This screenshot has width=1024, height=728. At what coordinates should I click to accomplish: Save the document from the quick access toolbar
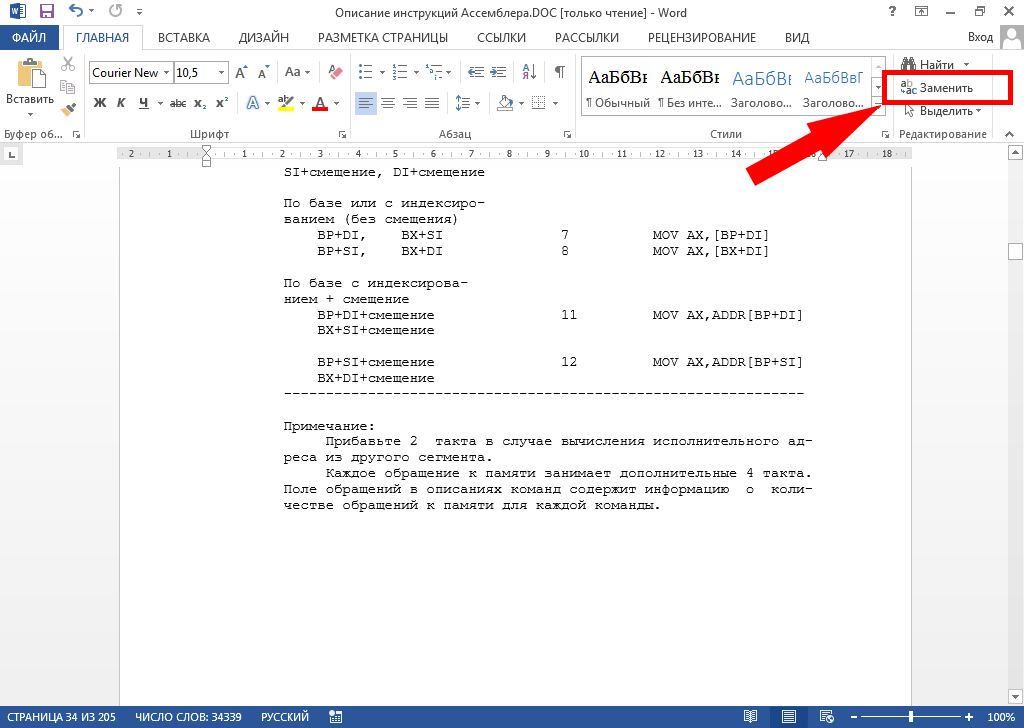click(46, 12)
